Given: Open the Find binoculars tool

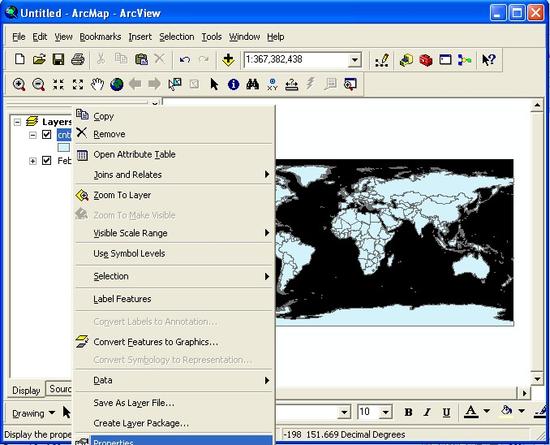Looking at the screenshot, I should (x=253, y=85).
